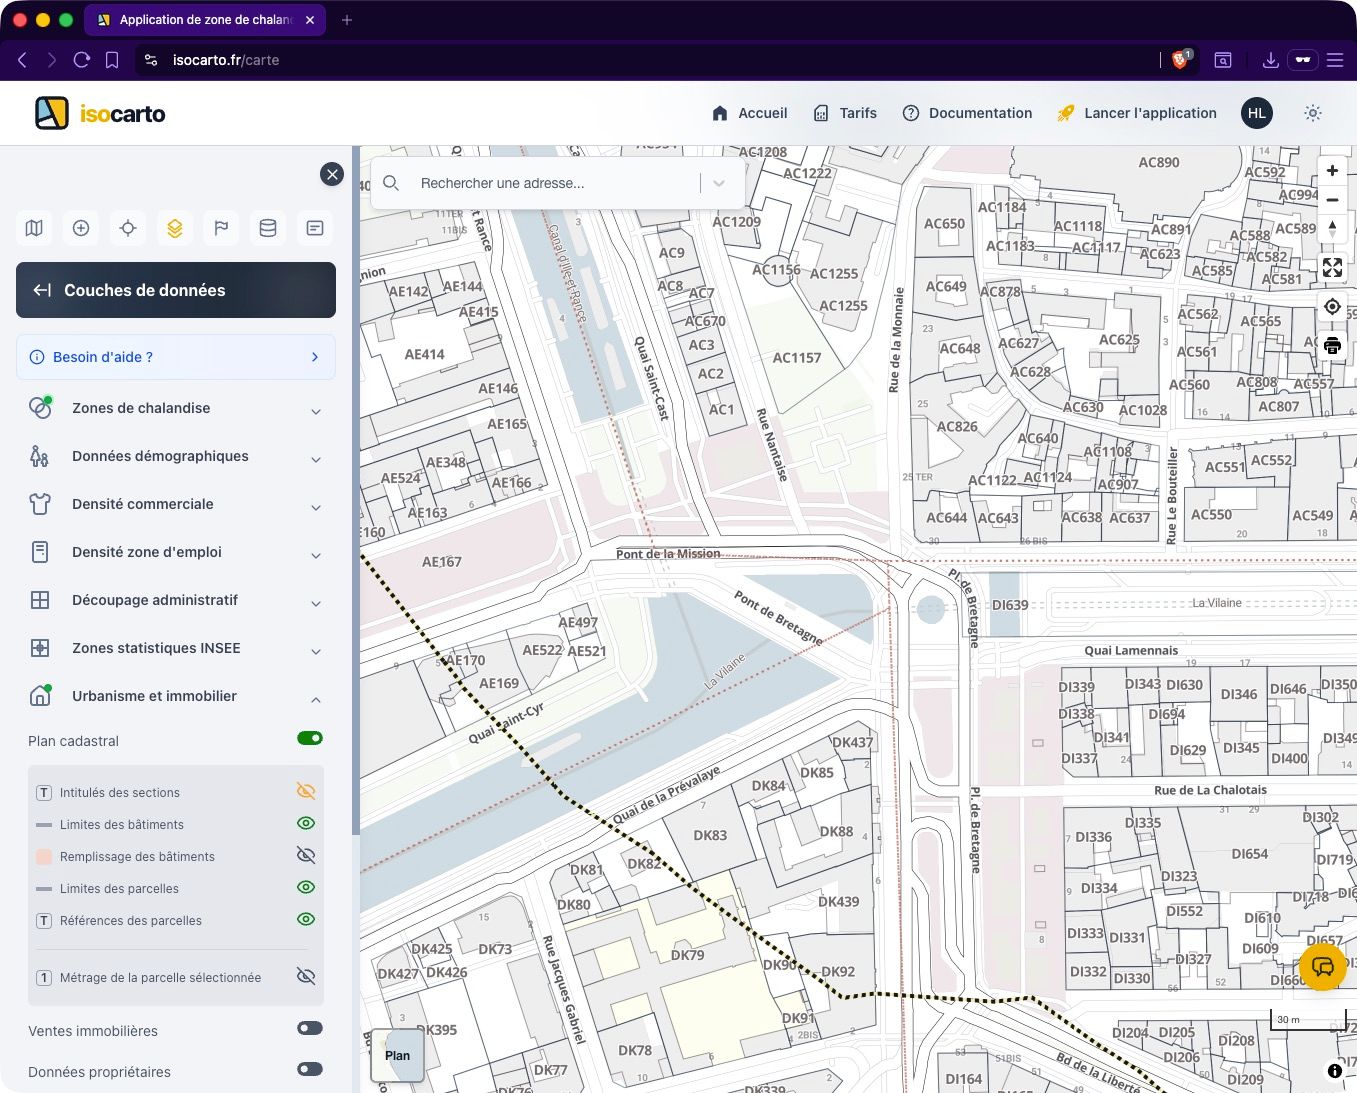Viewport: 1357px width, 1093px height.
Task: Disable the Plan cadastral toggle
Action: coord(310,738)
